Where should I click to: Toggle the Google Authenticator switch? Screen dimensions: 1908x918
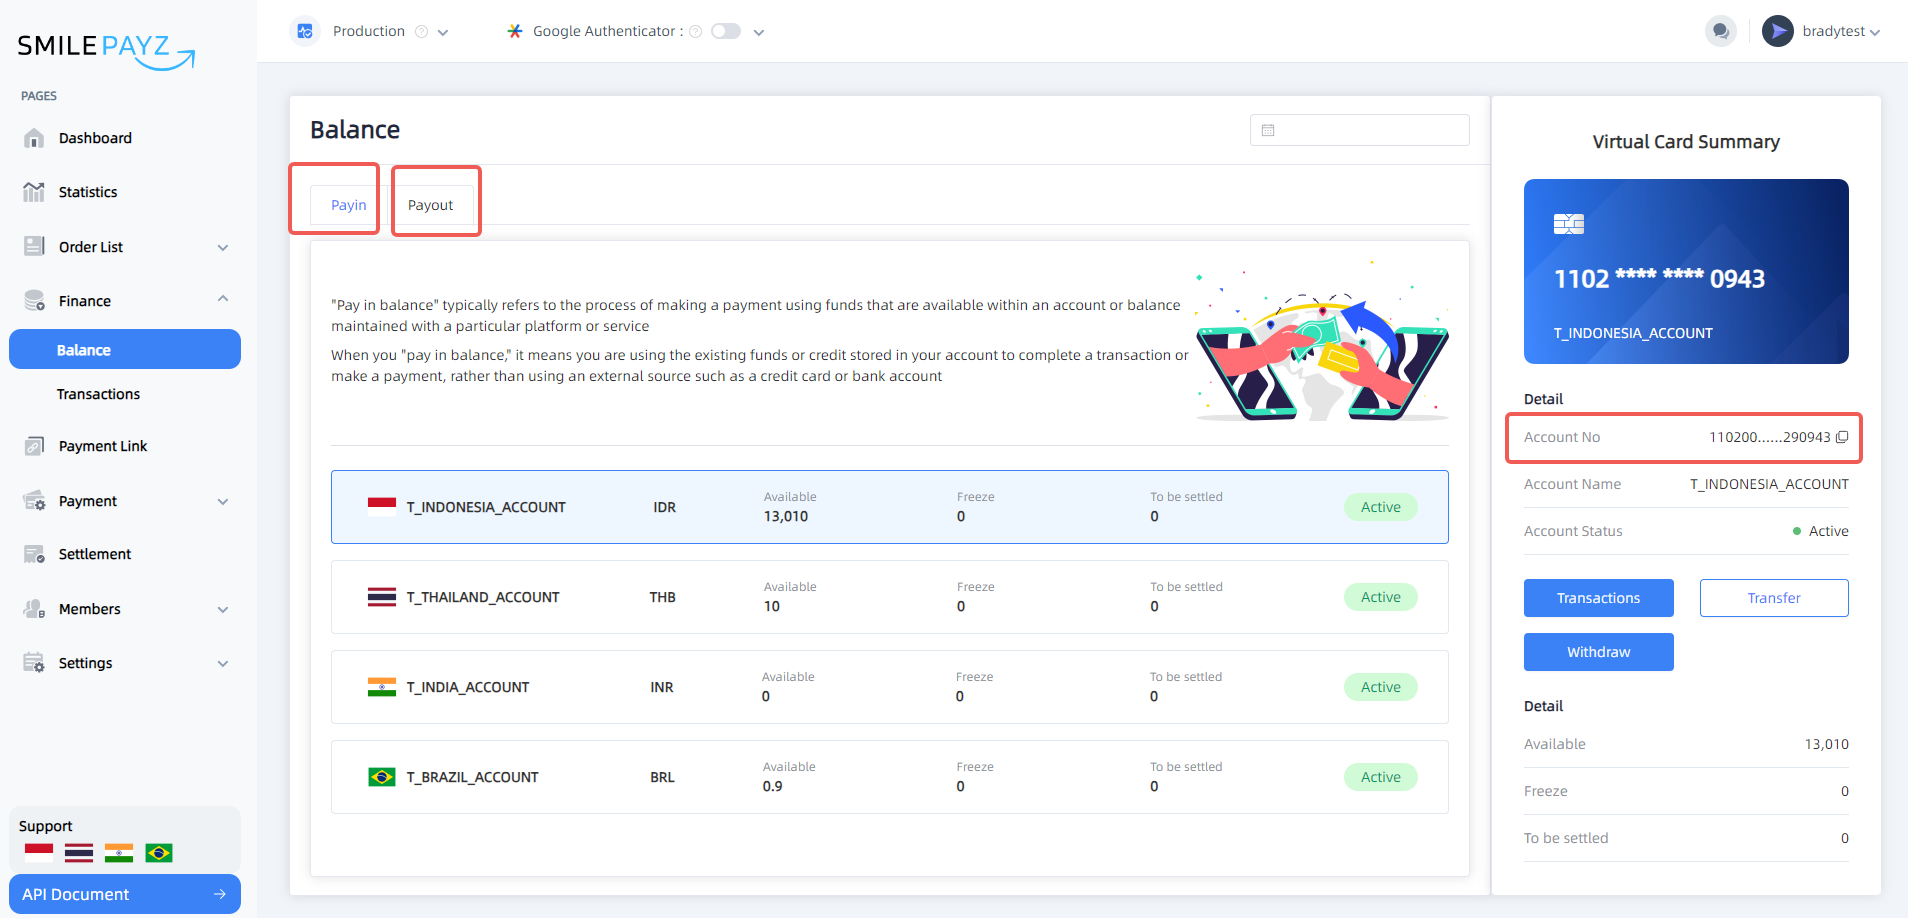click(x=726, y=31)
